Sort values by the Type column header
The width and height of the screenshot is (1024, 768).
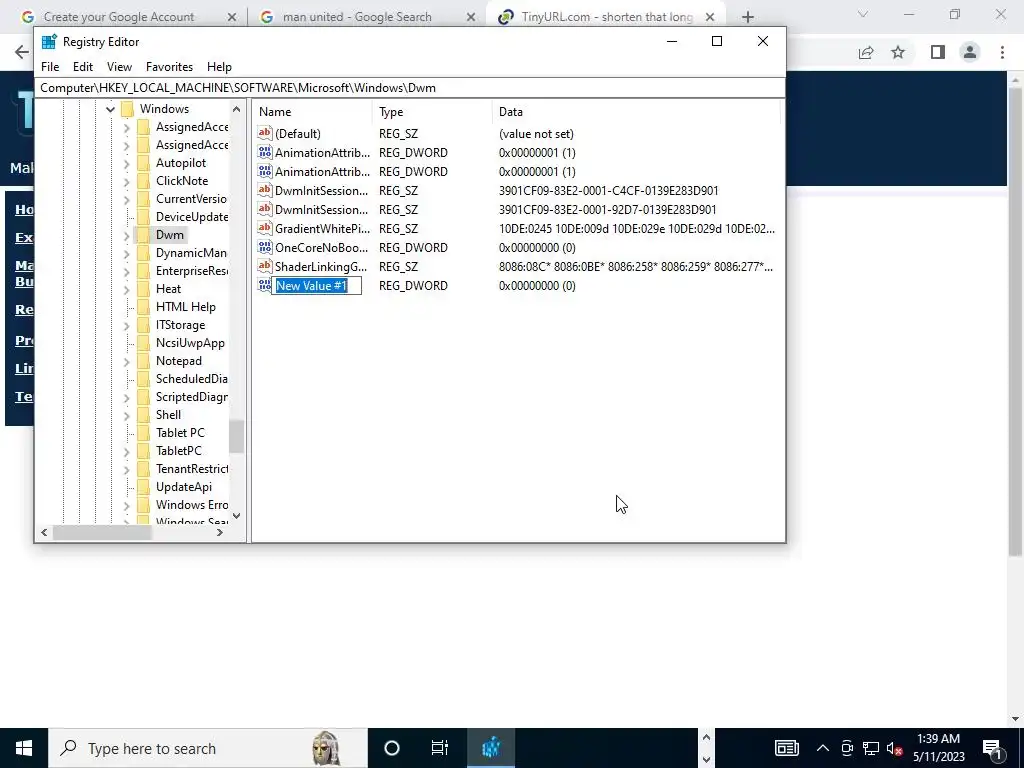point(433,112)
